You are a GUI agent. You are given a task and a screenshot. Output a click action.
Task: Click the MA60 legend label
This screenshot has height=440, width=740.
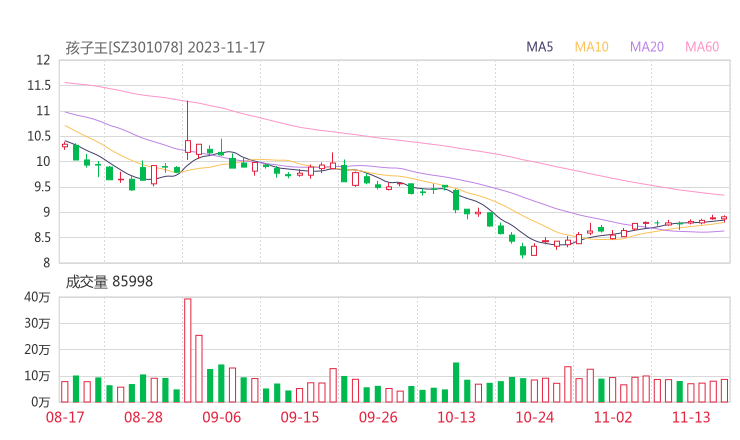point(702,47)
